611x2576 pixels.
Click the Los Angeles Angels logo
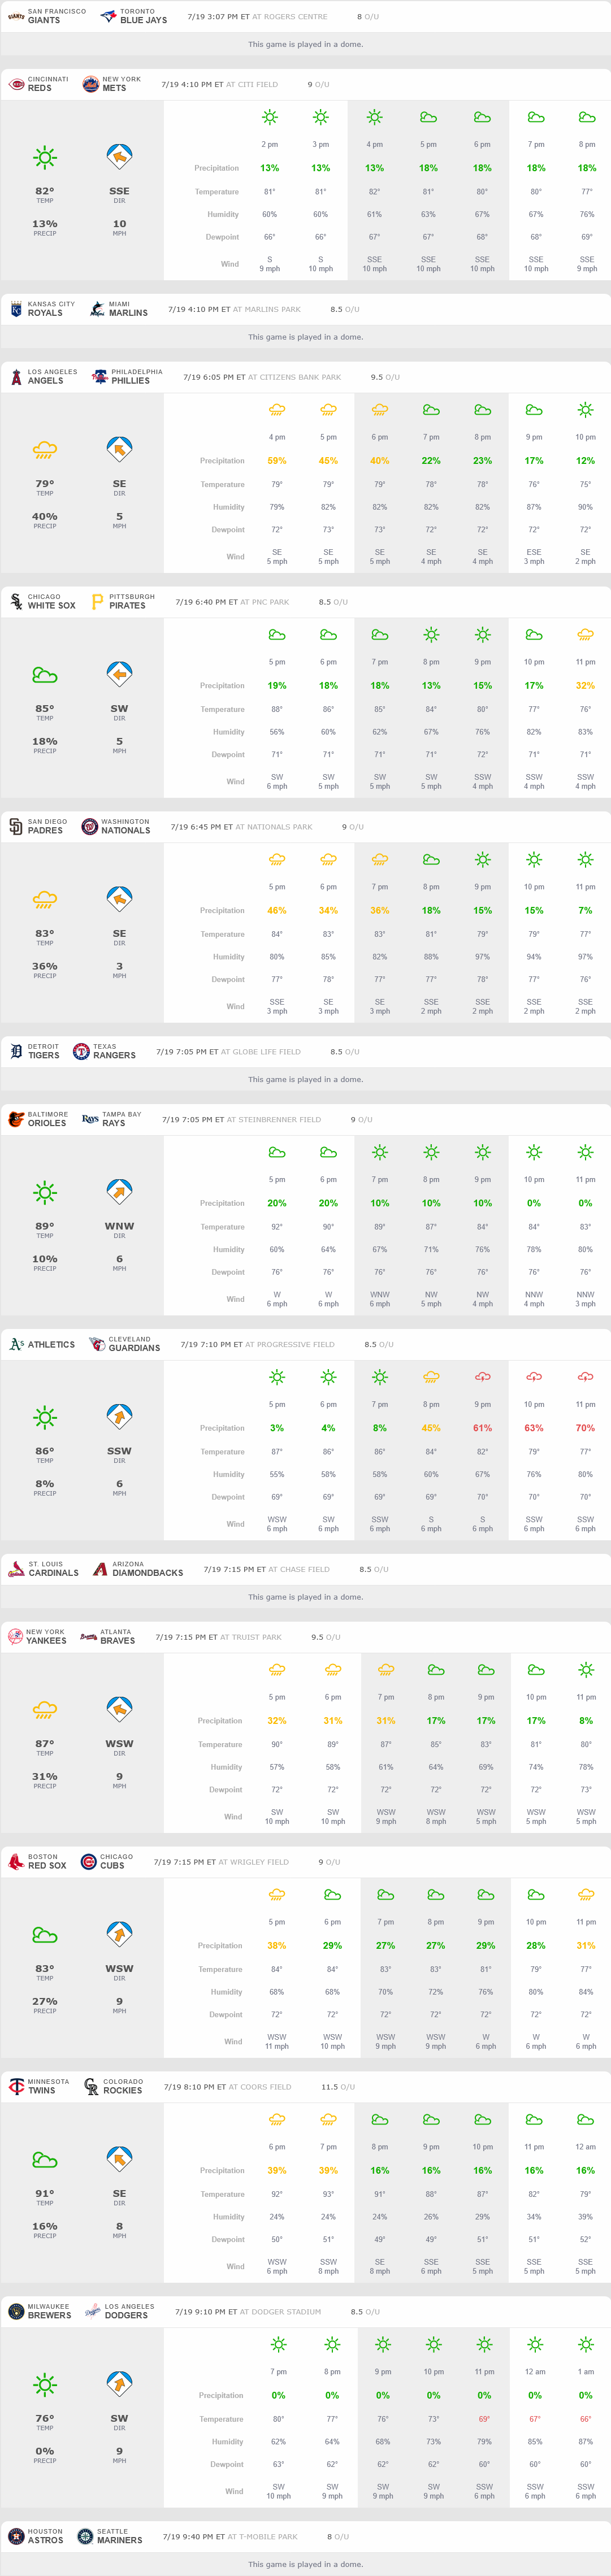16,377
